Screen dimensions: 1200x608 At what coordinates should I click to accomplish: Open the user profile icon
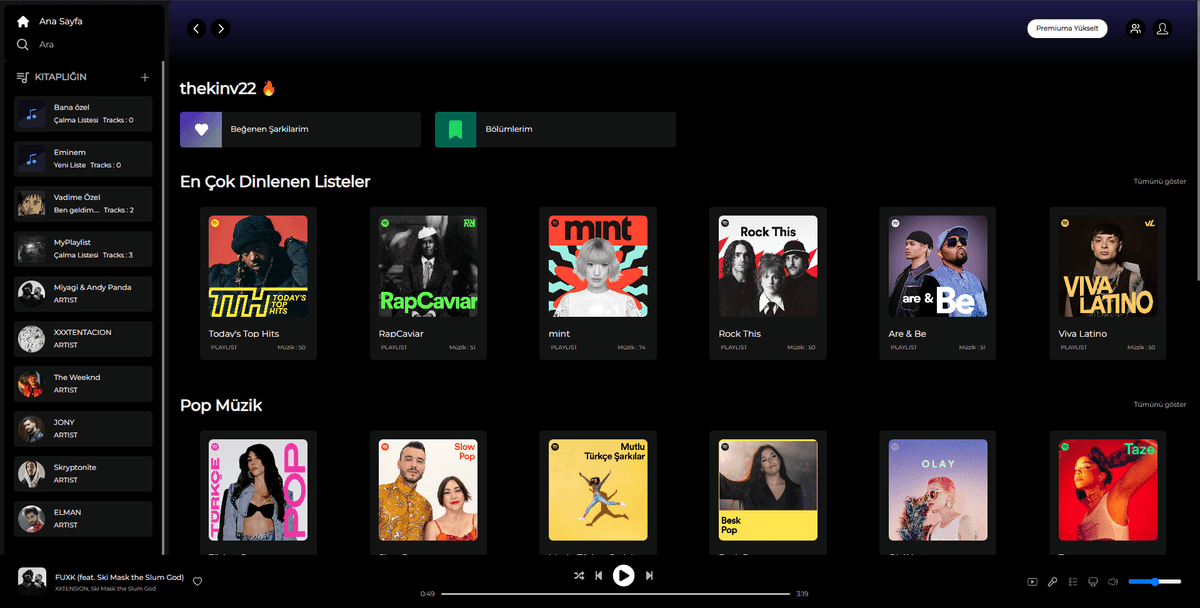[1162, 29]
